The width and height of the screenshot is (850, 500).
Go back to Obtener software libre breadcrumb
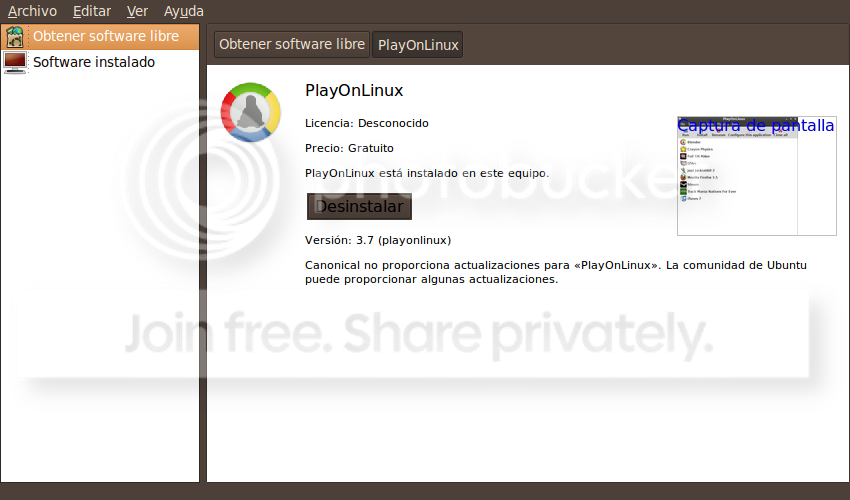point(292,44)
